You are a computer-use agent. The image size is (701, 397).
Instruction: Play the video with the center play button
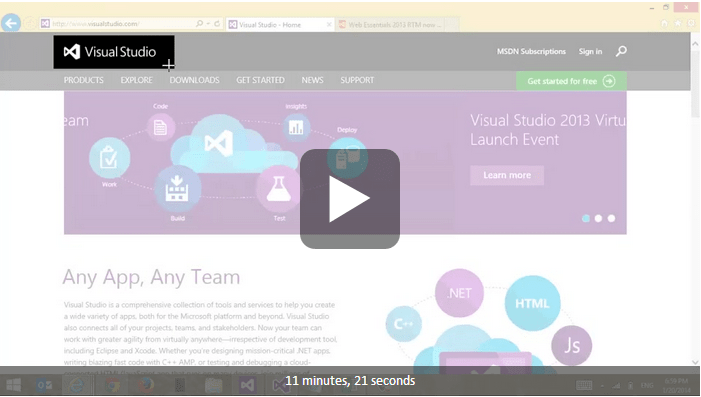click(350, 198)
